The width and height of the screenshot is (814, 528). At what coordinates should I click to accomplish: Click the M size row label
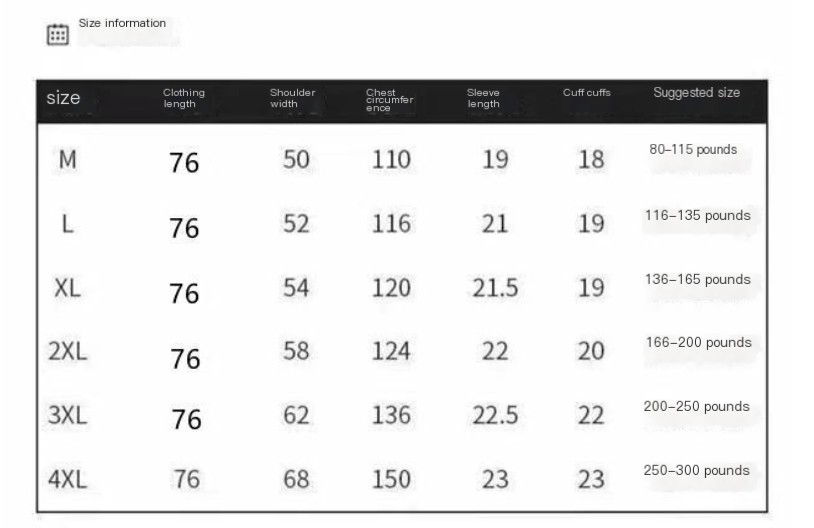(67, 160)
